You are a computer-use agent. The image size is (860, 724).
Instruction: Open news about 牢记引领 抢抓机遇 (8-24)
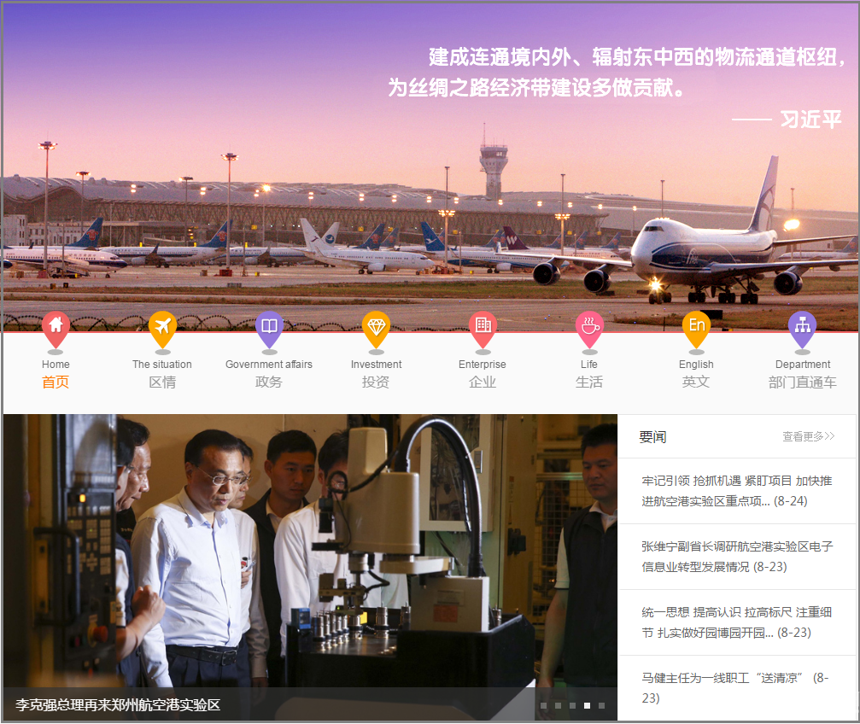tap(737, 491)
